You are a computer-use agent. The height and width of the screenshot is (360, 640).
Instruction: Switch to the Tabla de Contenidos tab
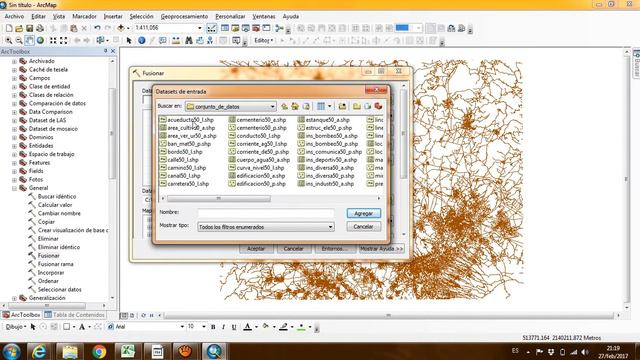tap(74, 315)
